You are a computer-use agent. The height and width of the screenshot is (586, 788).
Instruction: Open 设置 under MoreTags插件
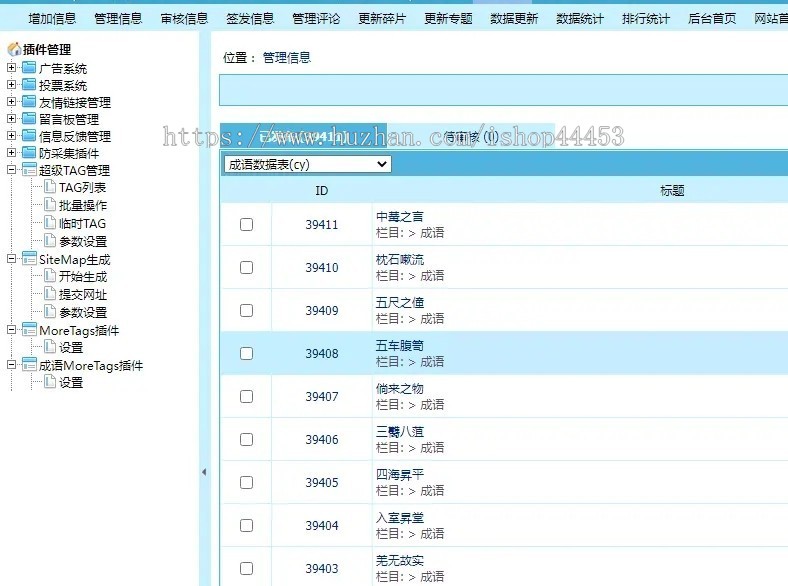(71, 347)
